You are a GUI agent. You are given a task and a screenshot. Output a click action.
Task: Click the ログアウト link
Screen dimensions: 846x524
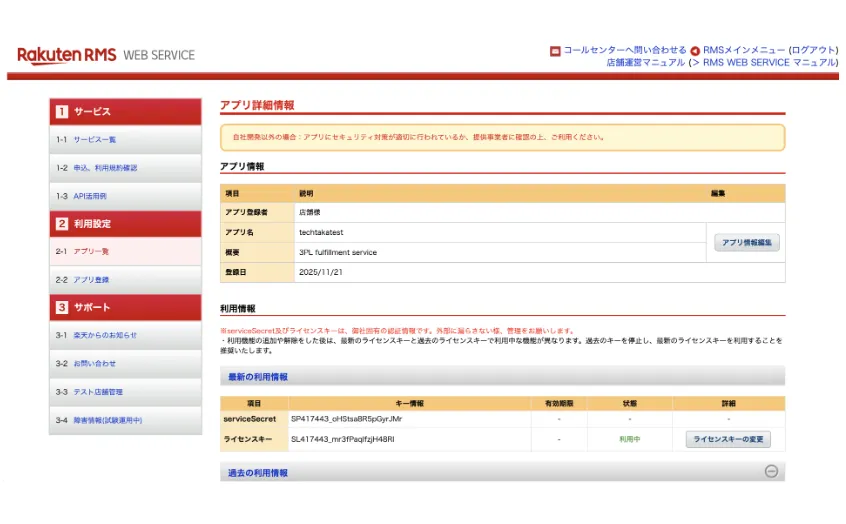click(x=813, y=50)
